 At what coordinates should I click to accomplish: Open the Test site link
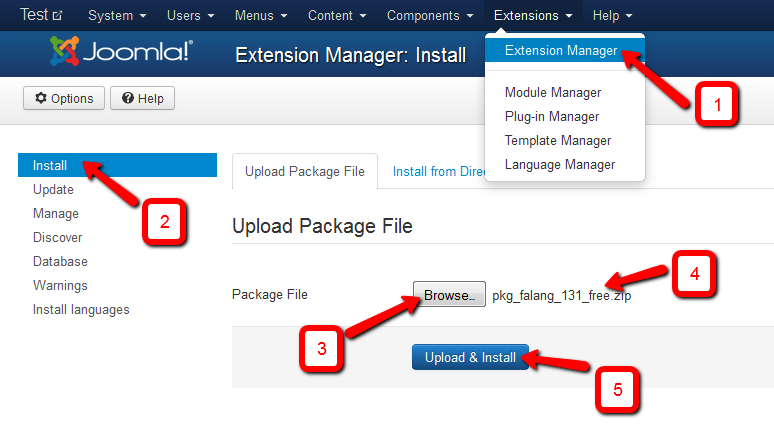[x=41, y=15]
